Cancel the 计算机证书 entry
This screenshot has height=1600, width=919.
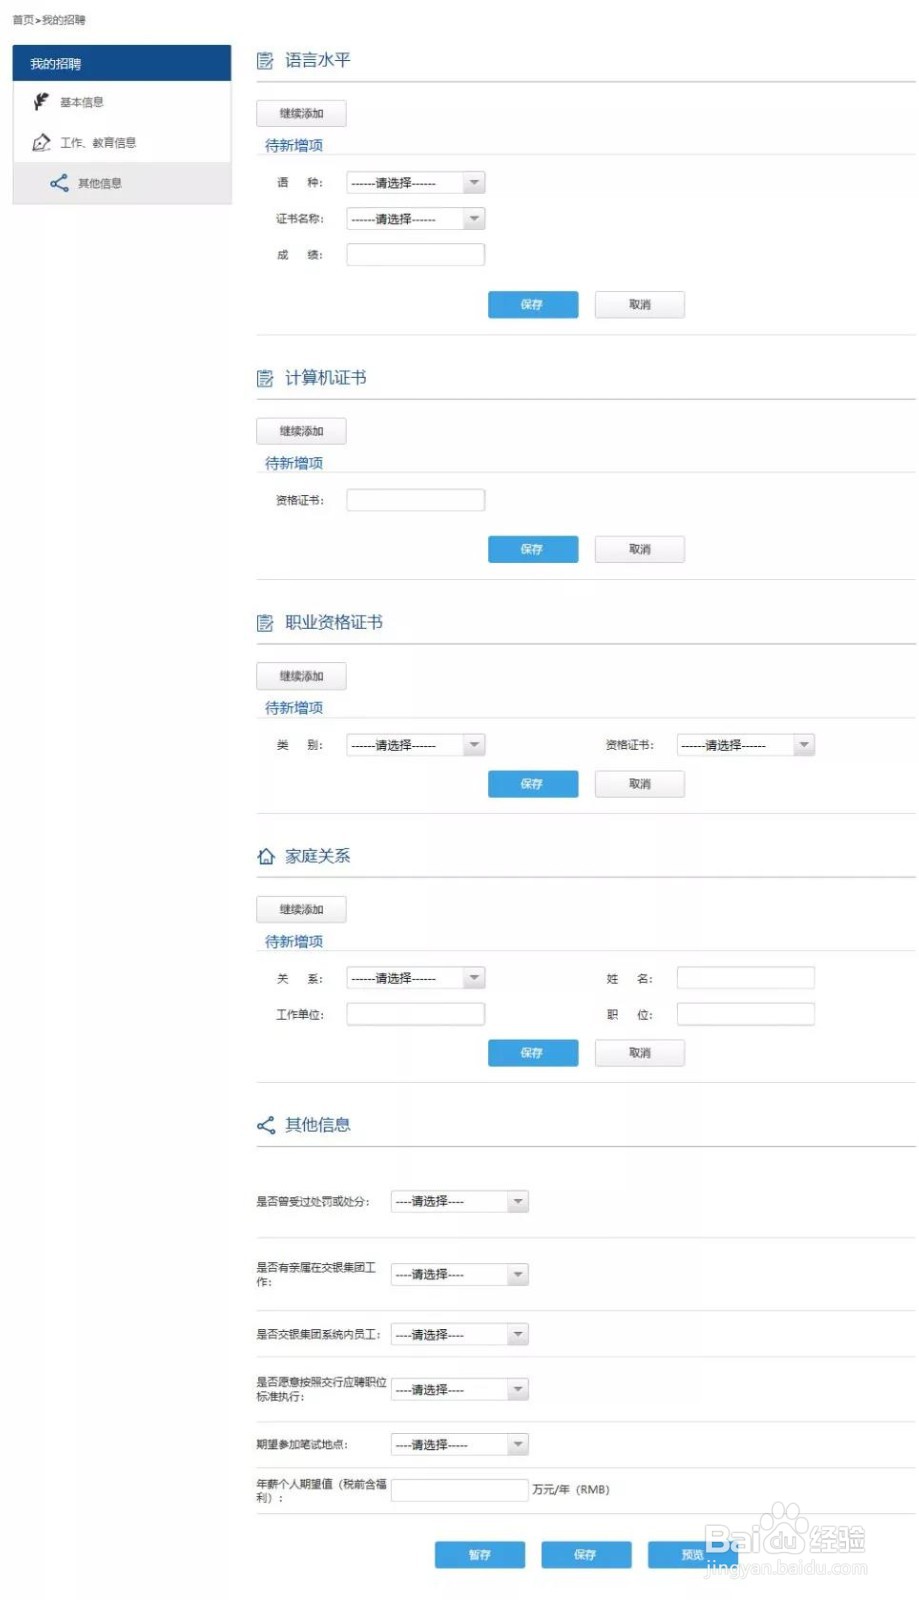tap(640, 549)
